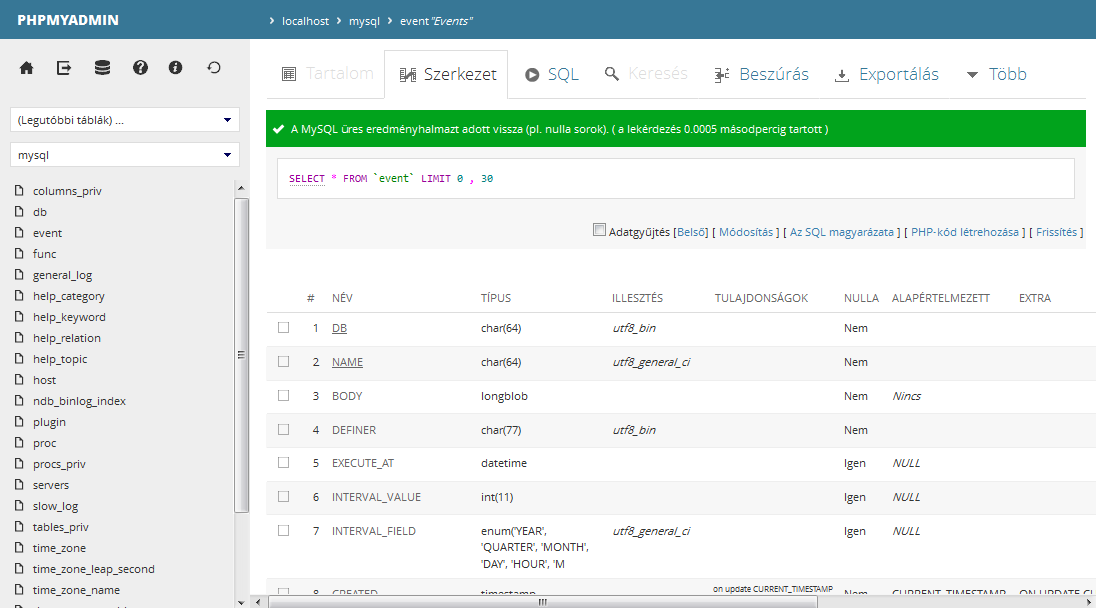Click the horizontal scrollbar thumb
The image size is (1096, 608).
click(542, 602)
